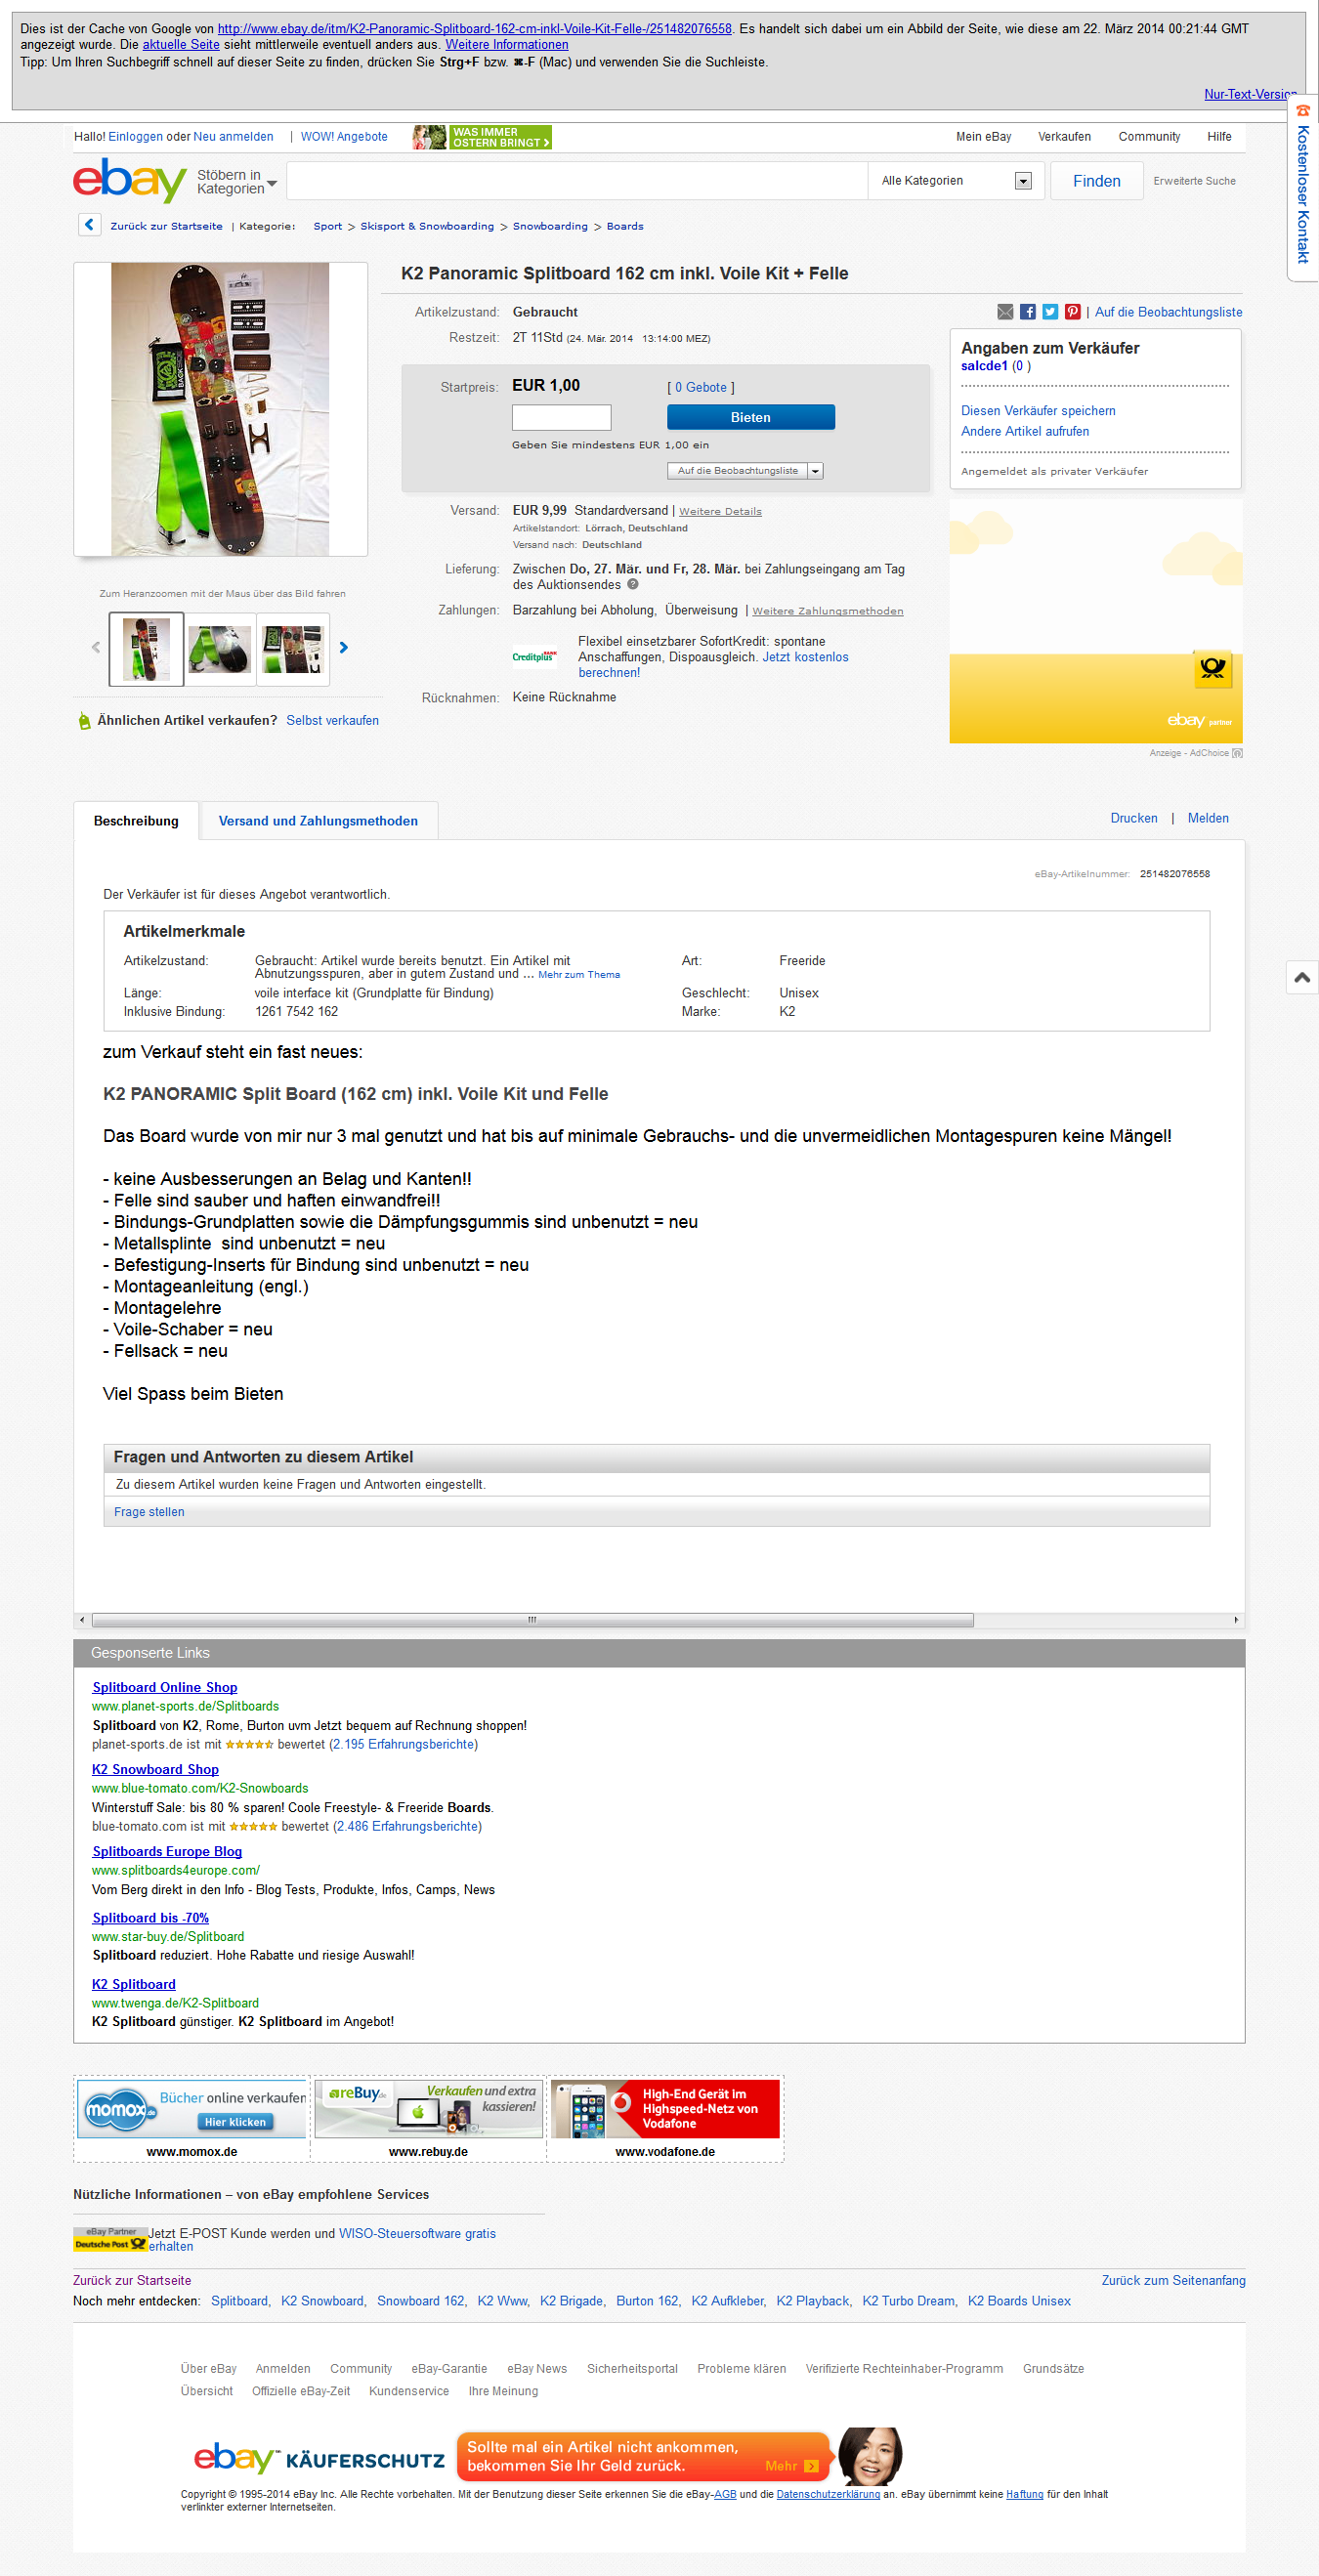Click 'Zurück zum Seitenanfang' link
The width and height of the screenshot is (1319, 2576).
1173,2280
